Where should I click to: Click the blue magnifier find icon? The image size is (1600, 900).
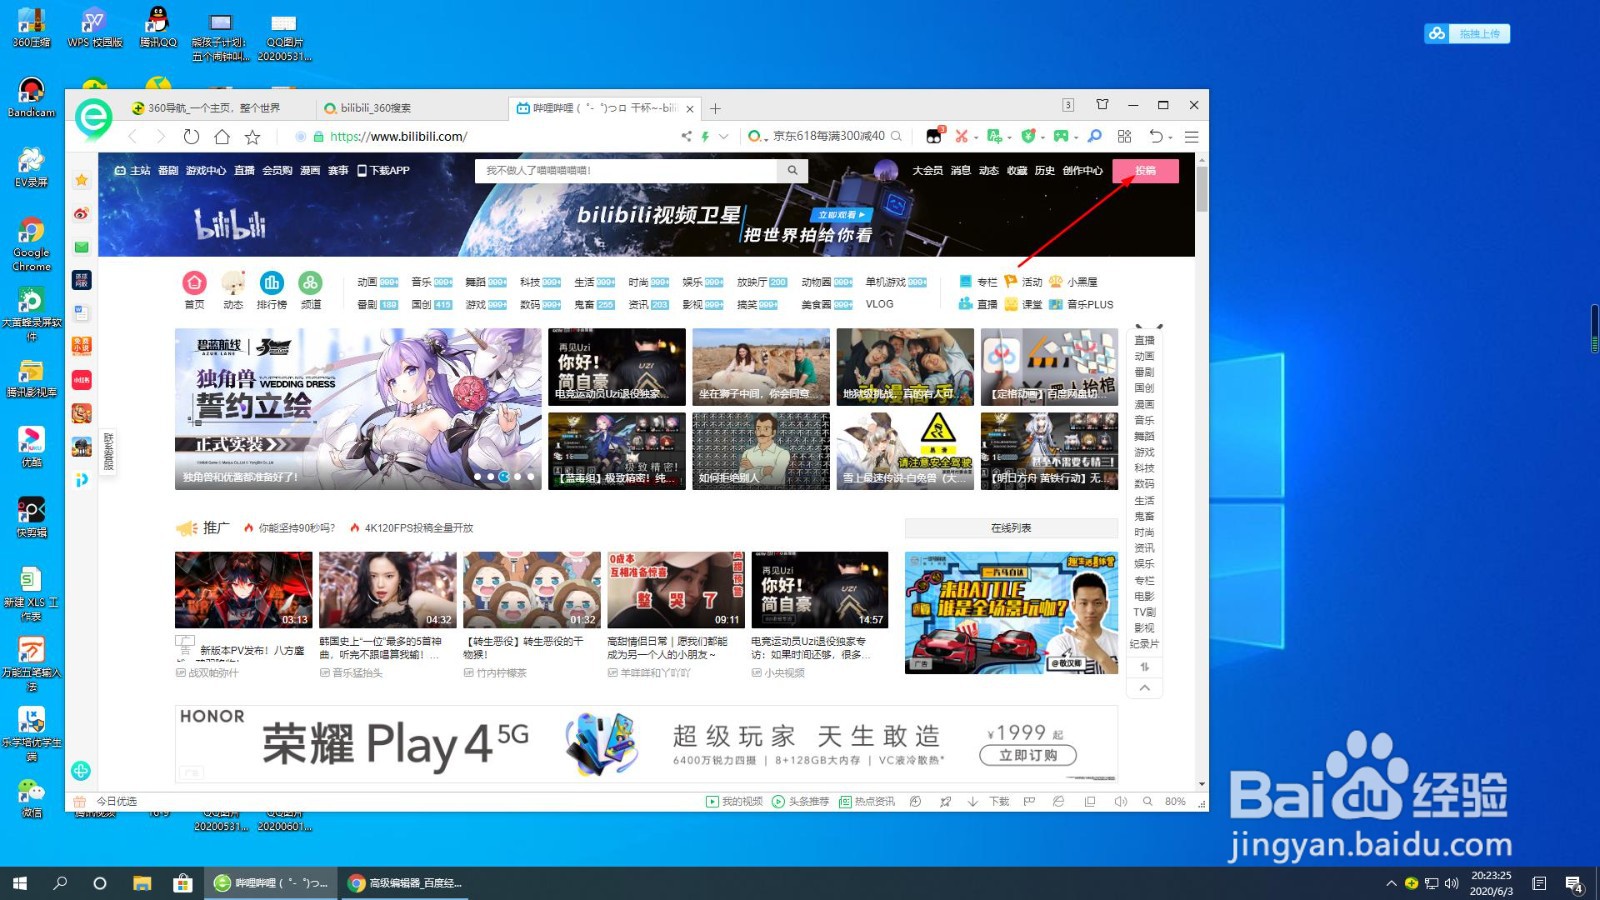pos(1095,136)
